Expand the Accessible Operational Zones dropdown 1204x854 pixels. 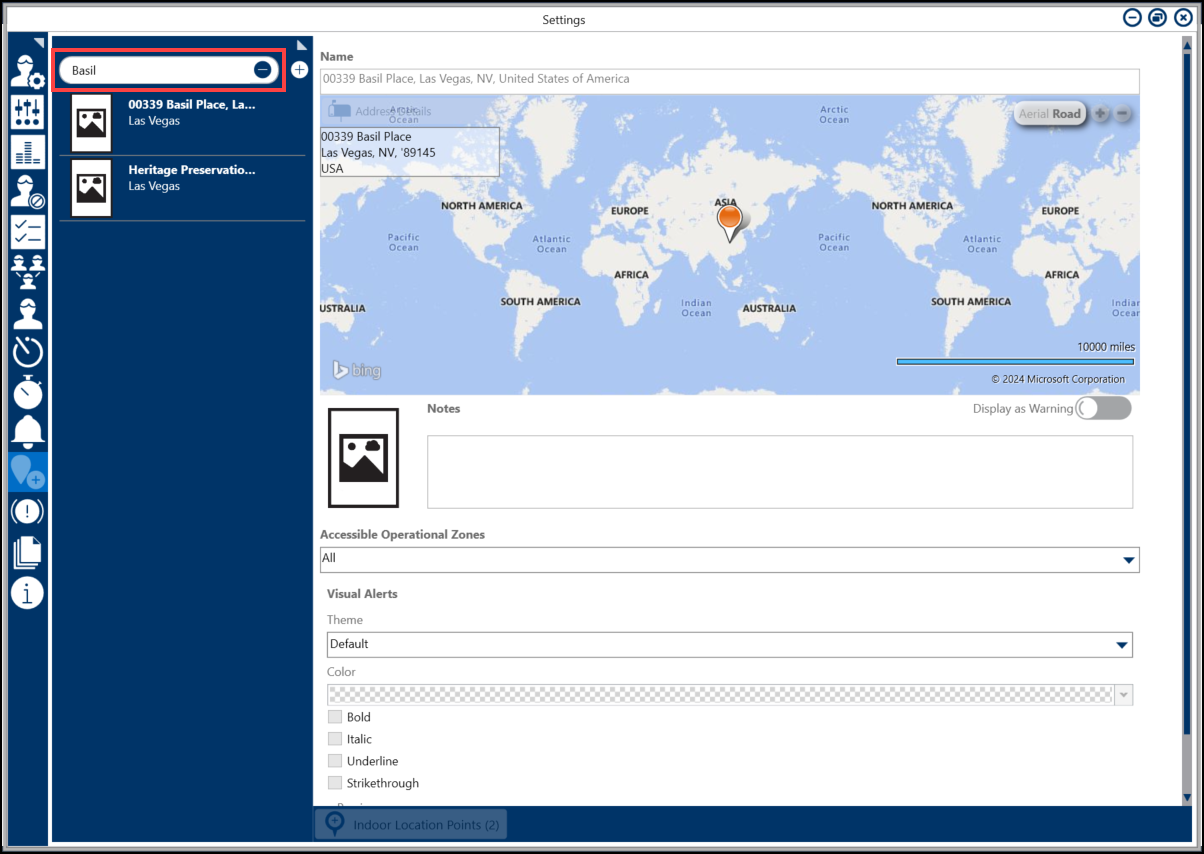[x=1128, y=559]
